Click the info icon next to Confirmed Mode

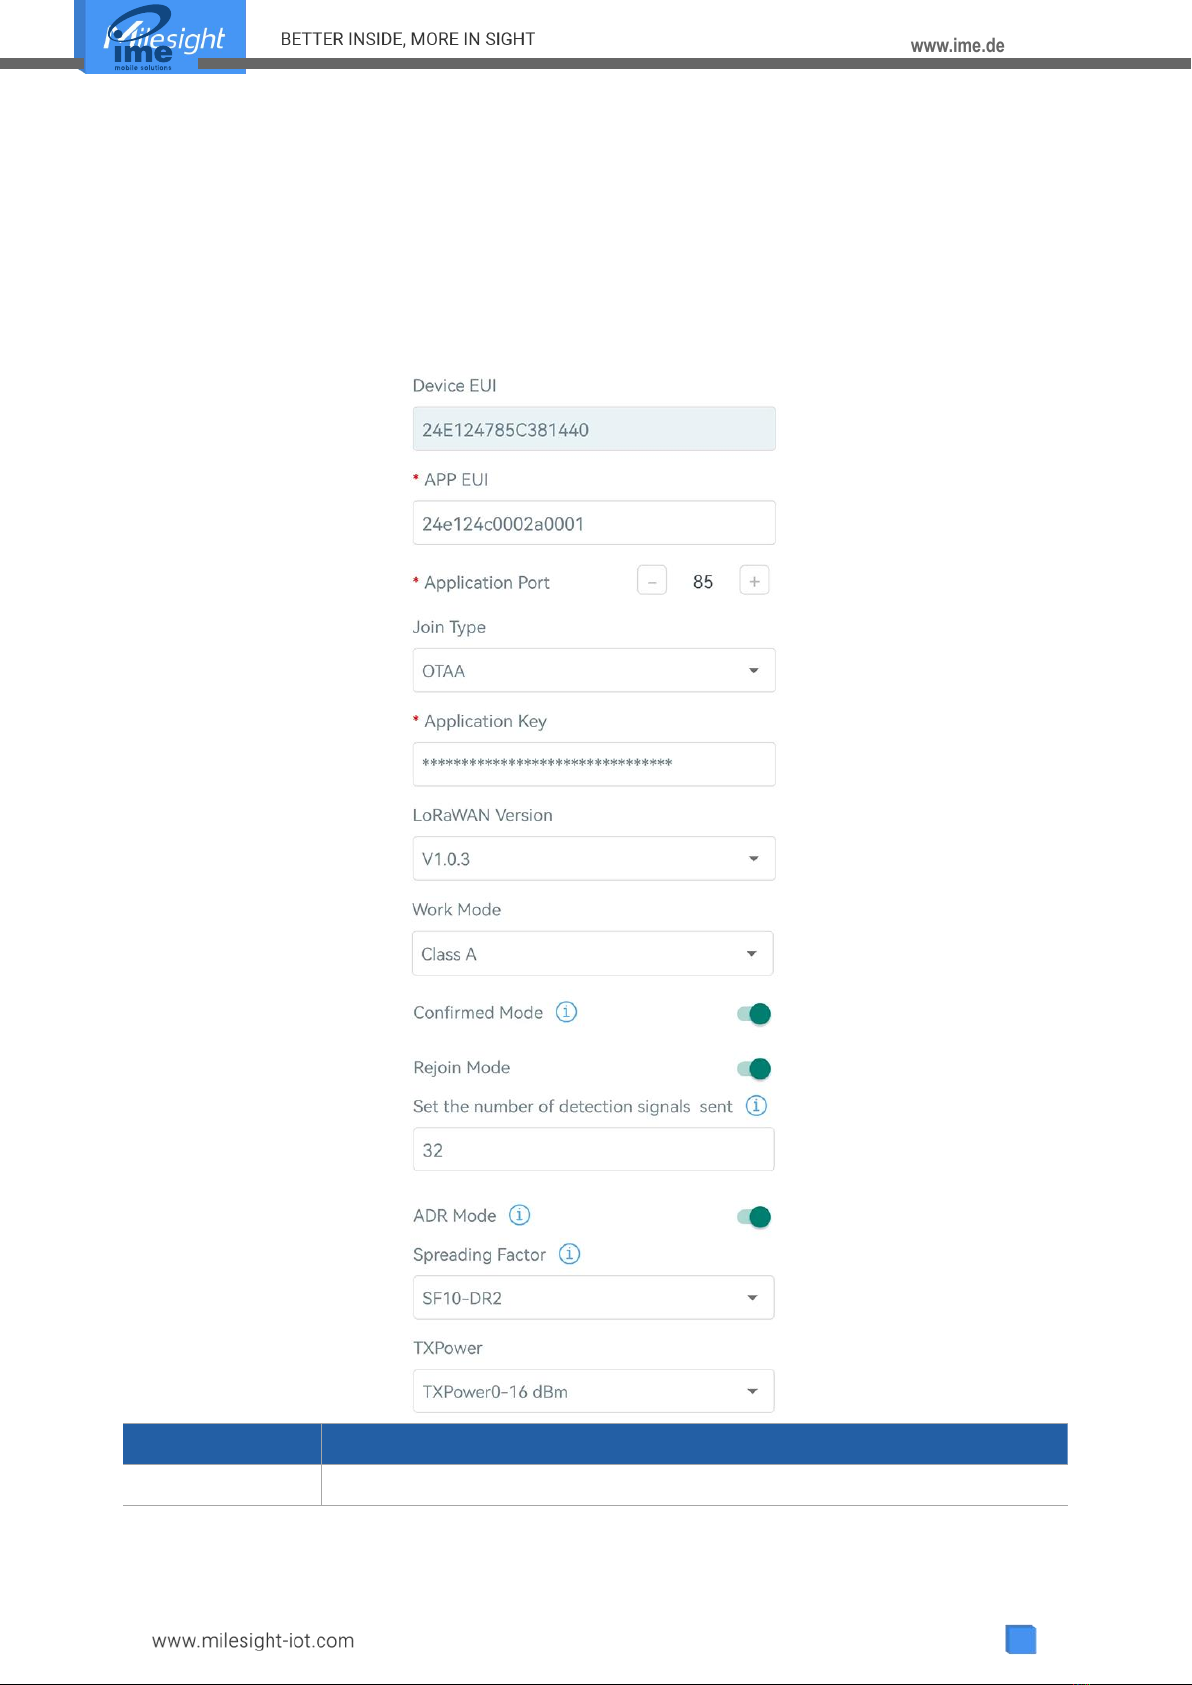566,1012
